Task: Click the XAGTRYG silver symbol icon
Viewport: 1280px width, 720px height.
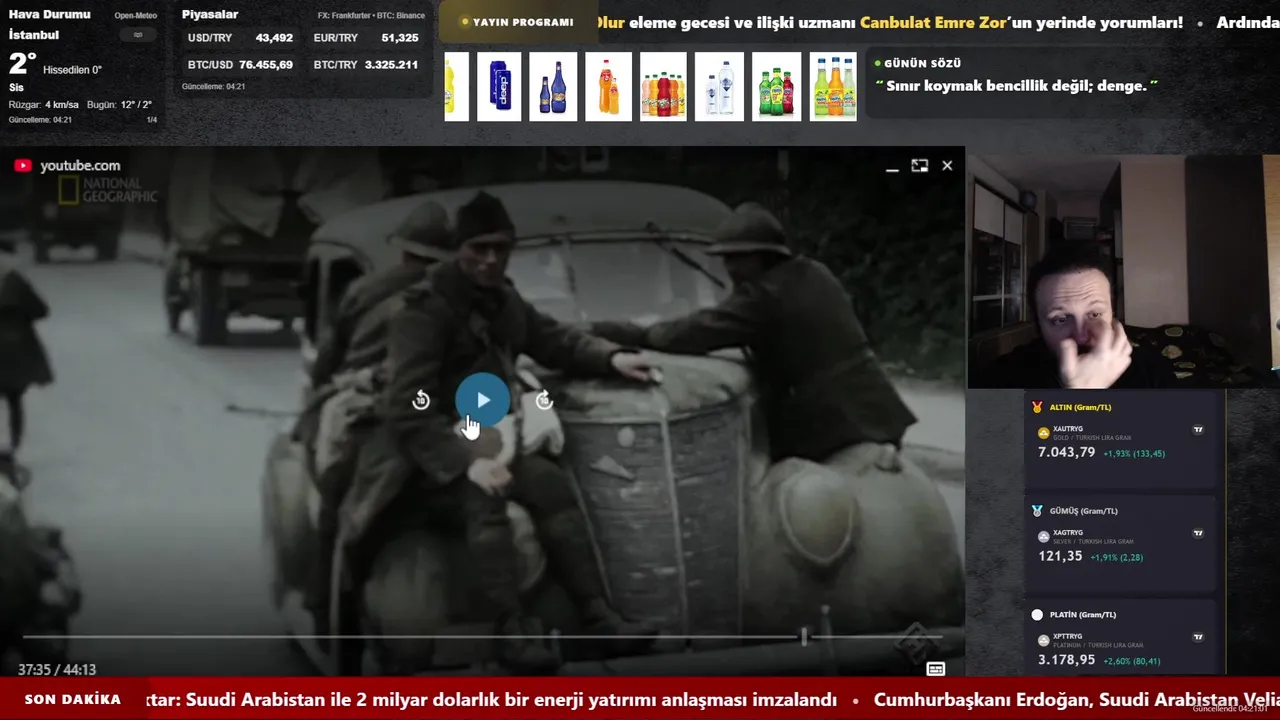Action: pyautogui.click(x=1044, y=537)
